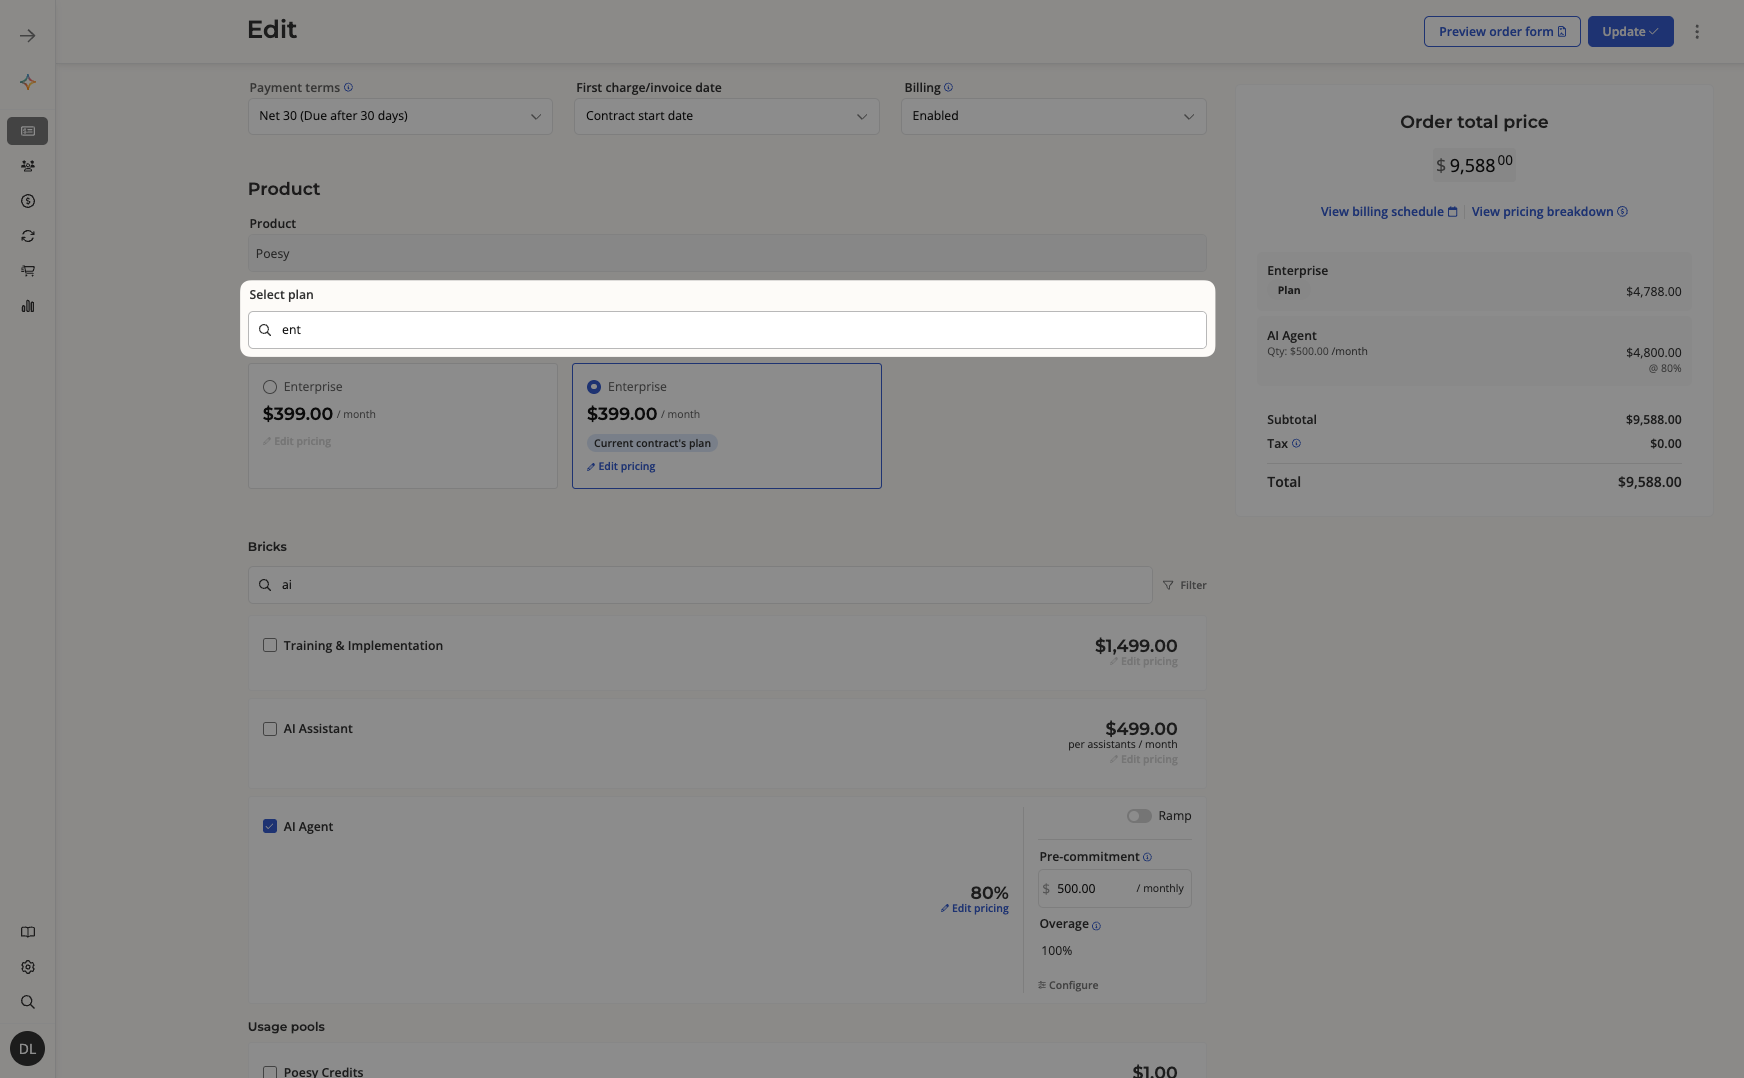Click the Overage 100% value

click(1056, 951)
